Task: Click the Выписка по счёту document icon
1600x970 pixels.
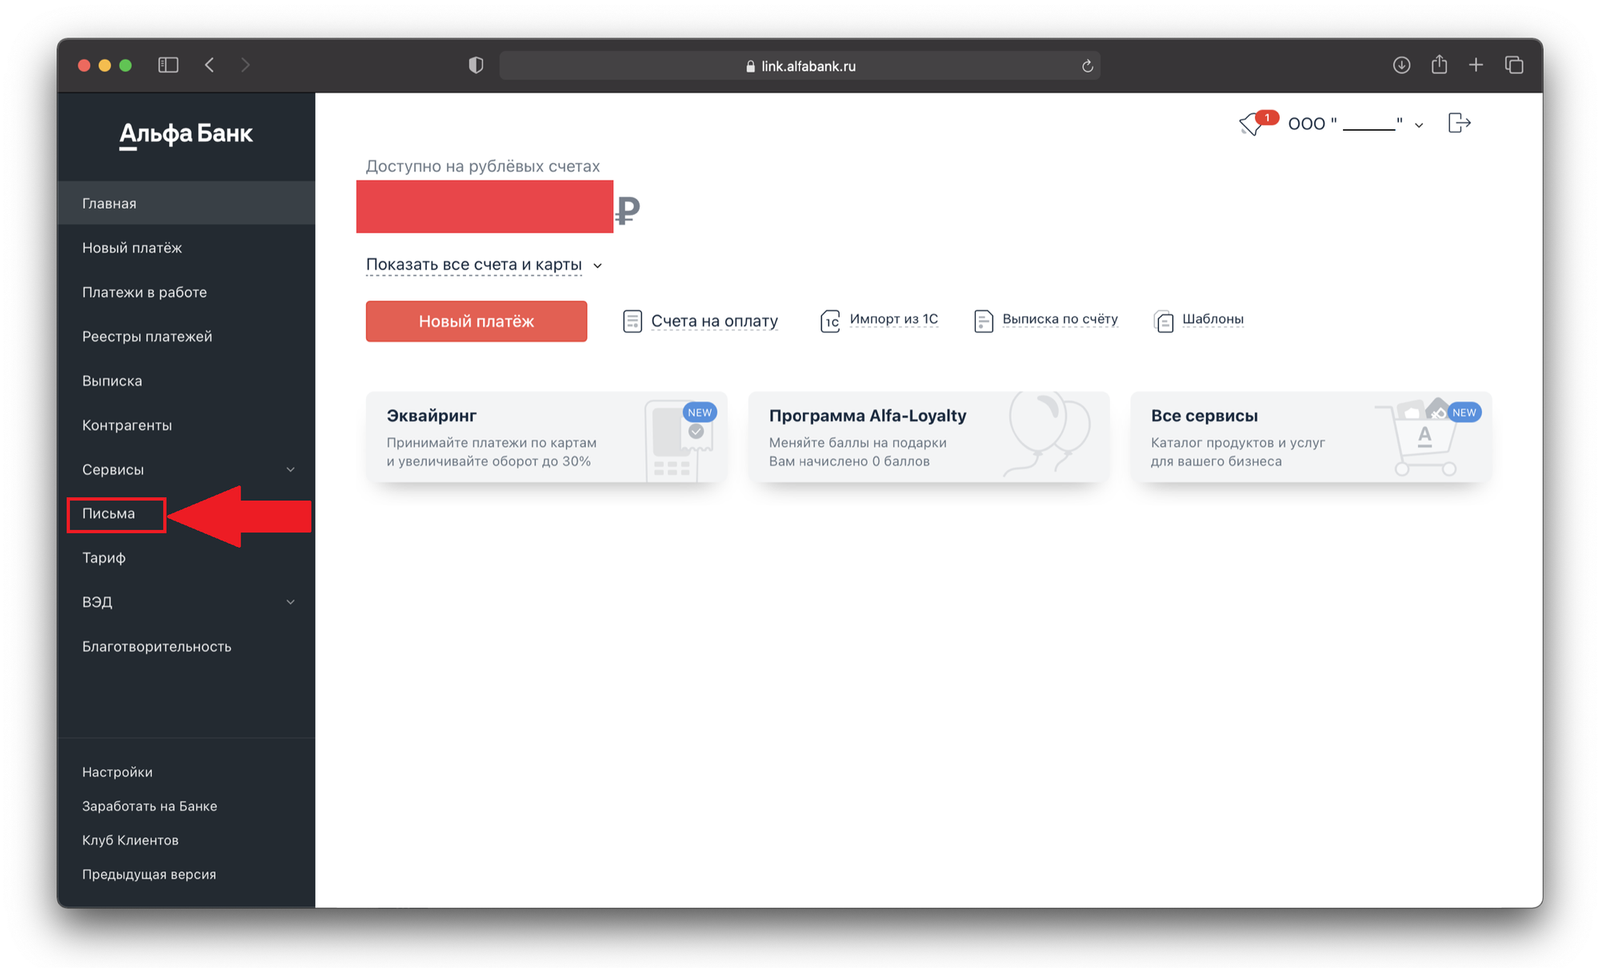Action: [x=983, y=321]
